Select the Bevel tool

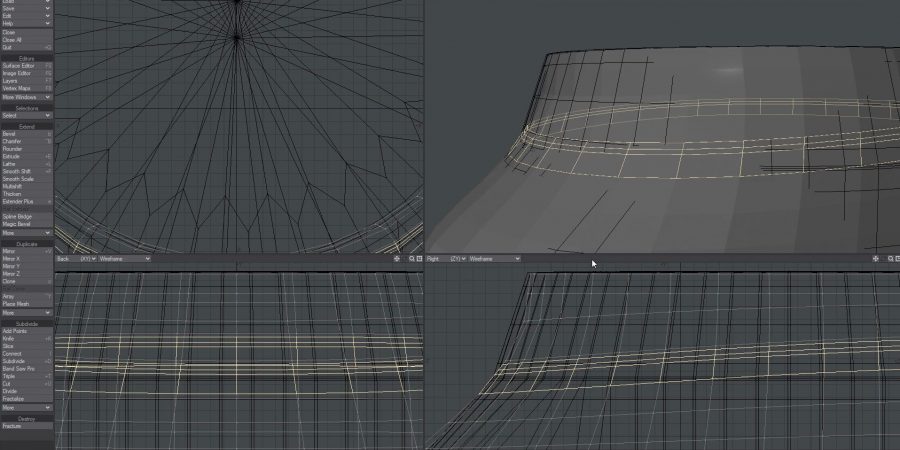pyautogui.click(x=26, y=134)
